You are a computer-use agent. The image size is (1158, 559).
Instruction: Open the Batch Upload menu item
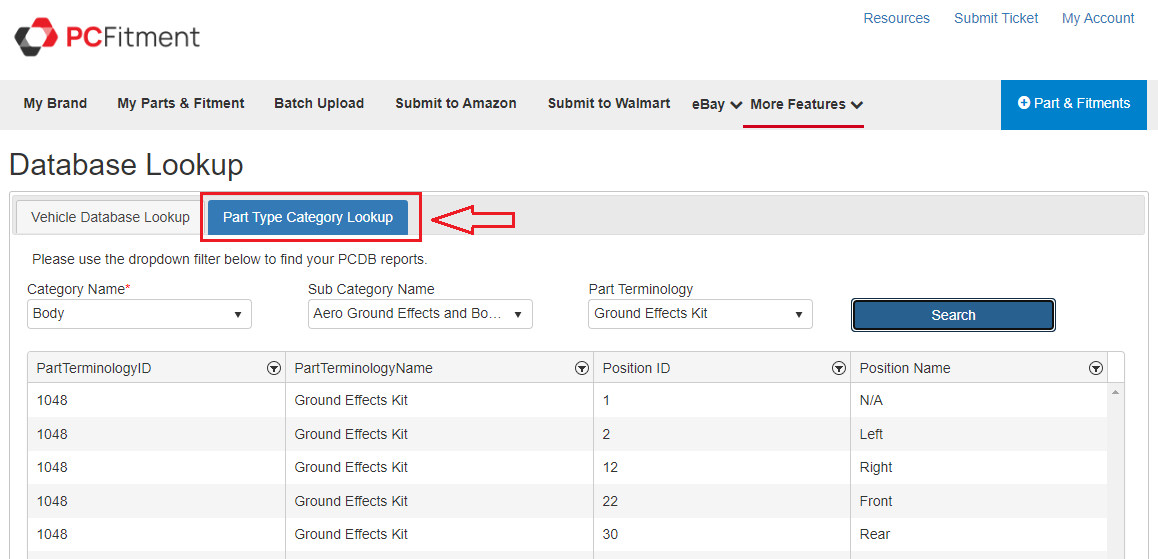tap(319, 103)
